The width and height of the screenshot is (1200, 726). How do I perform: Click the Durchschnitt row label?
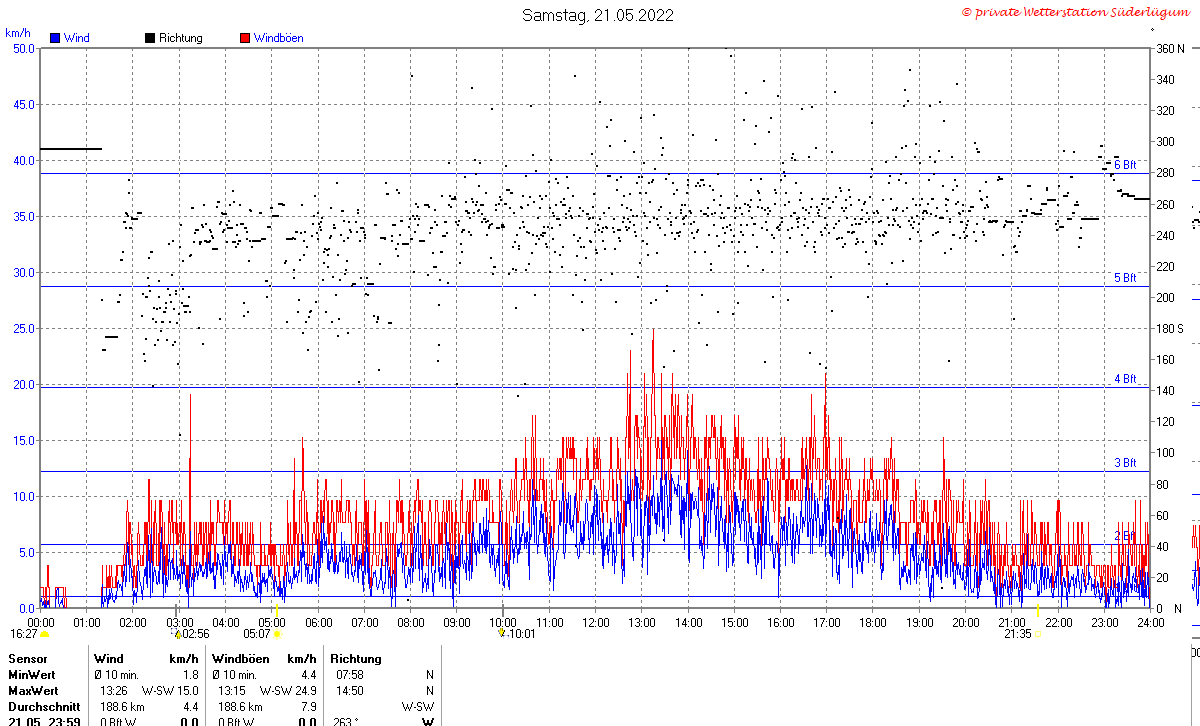[x=44, y=707]
